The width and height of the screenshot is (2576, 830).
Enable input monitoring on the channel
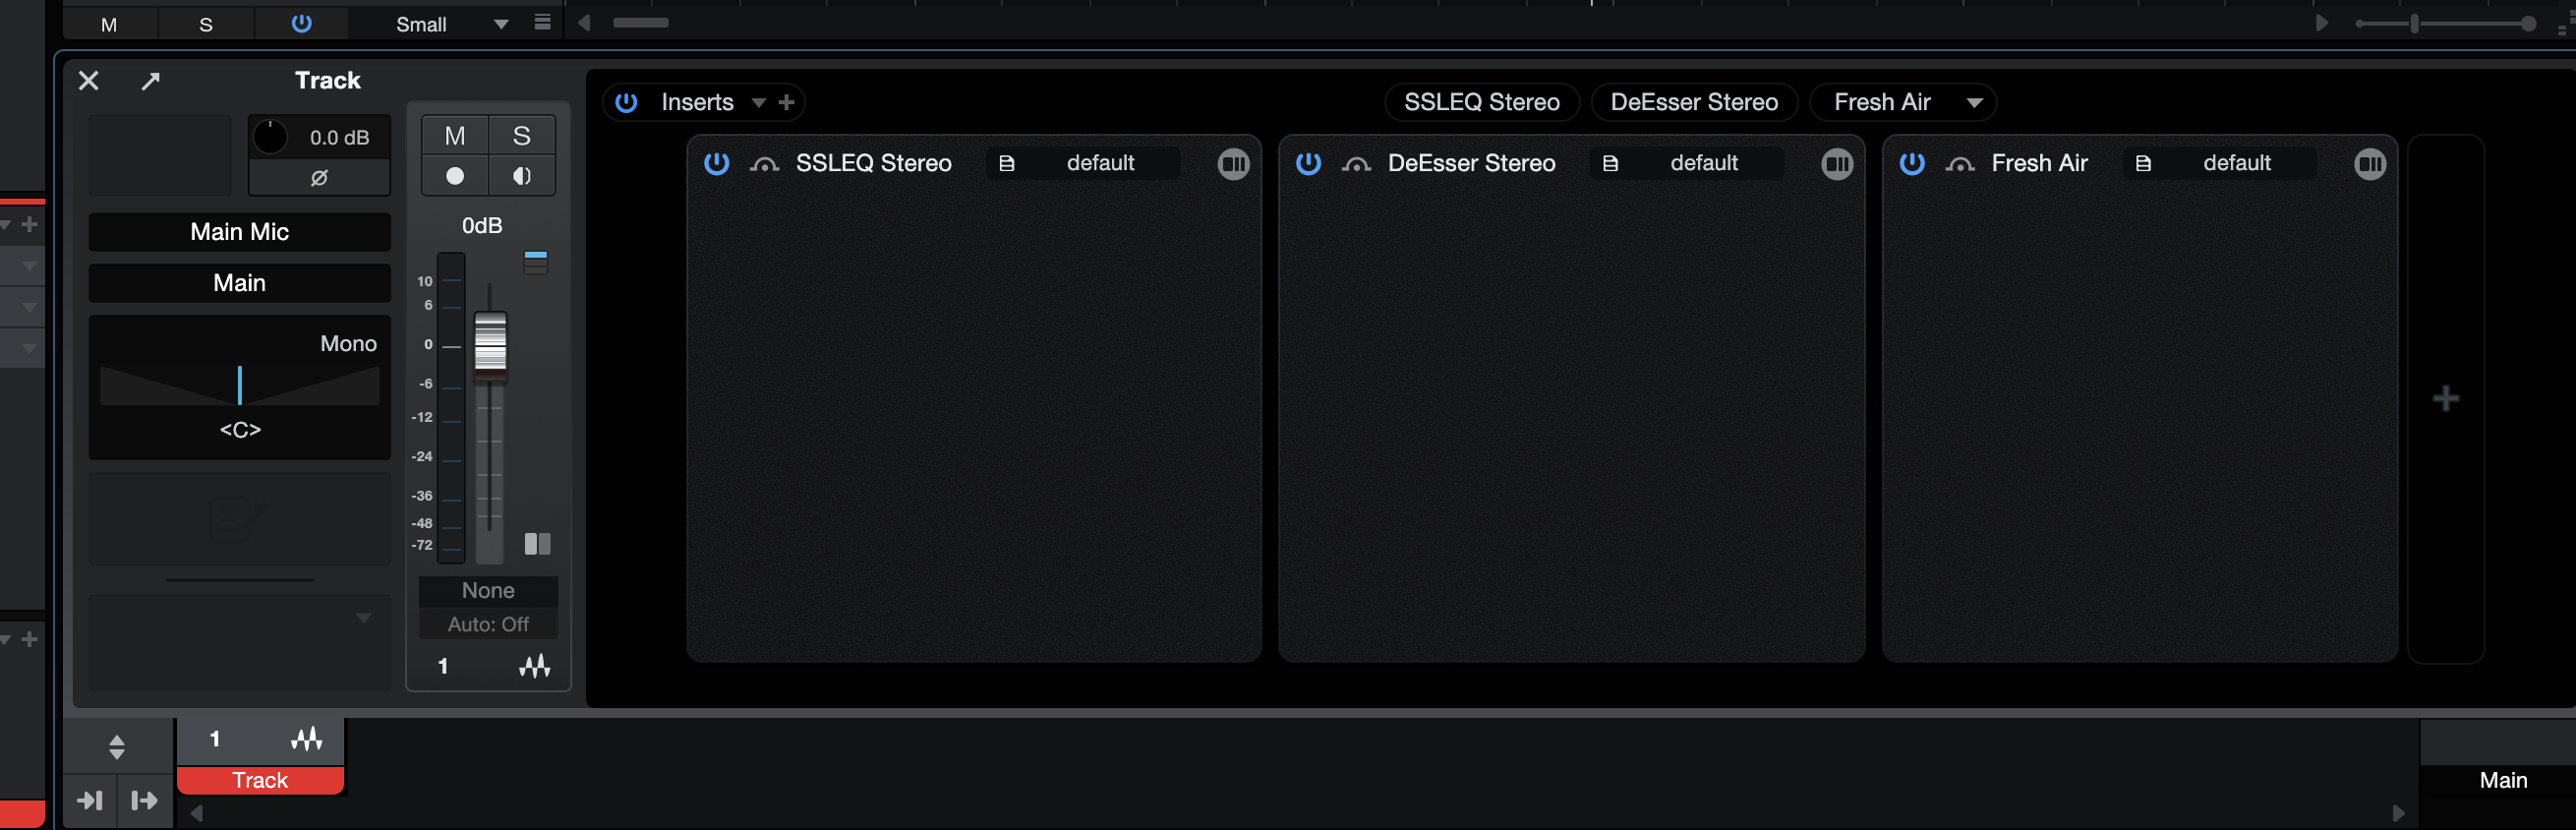[x=521, y=176]
